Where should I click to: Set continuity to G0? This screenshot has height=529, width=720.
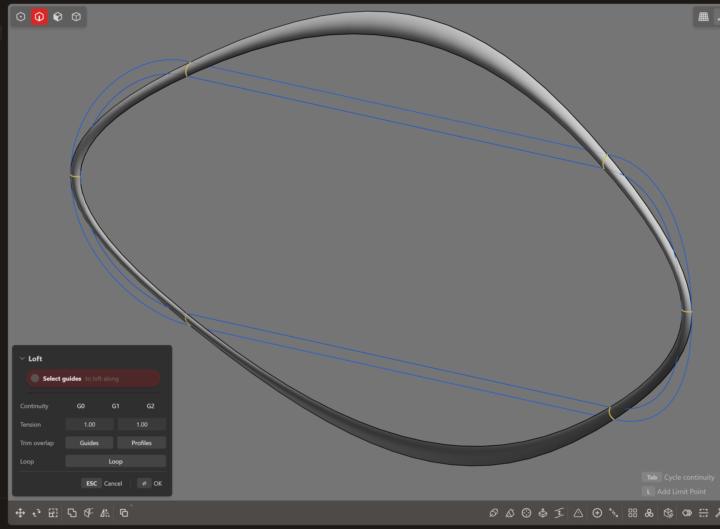81,406
